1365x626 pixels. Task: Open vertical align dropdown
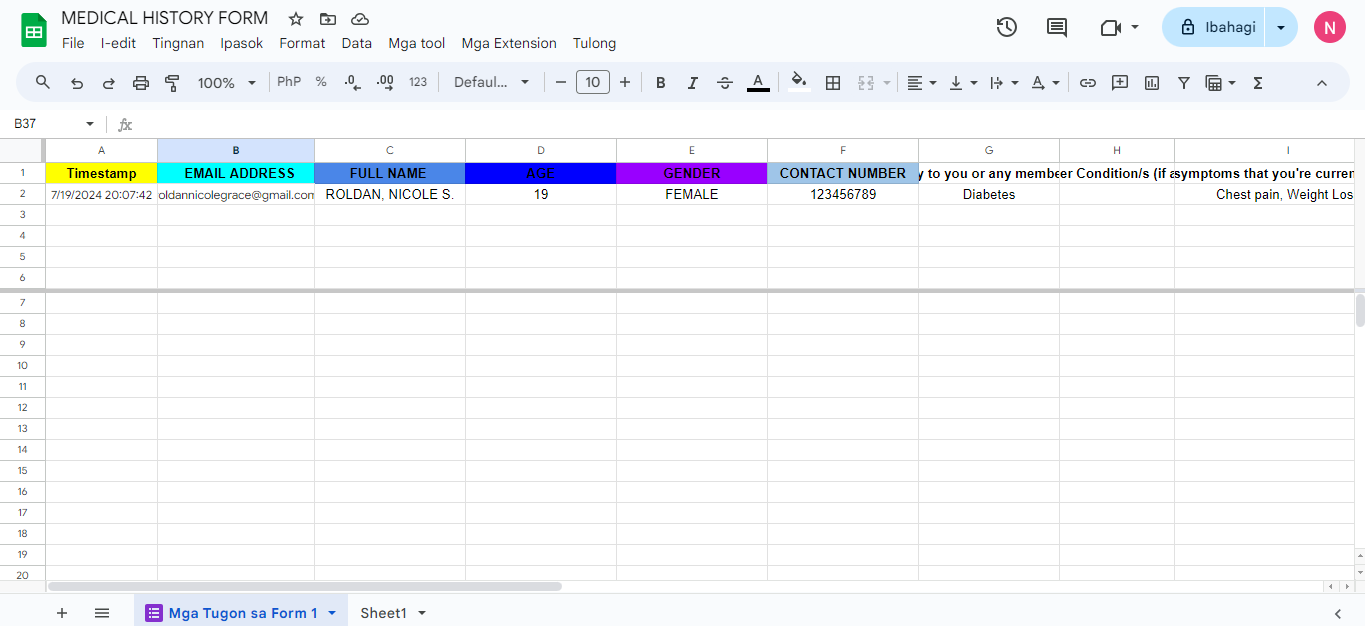(x=964, y=83)
